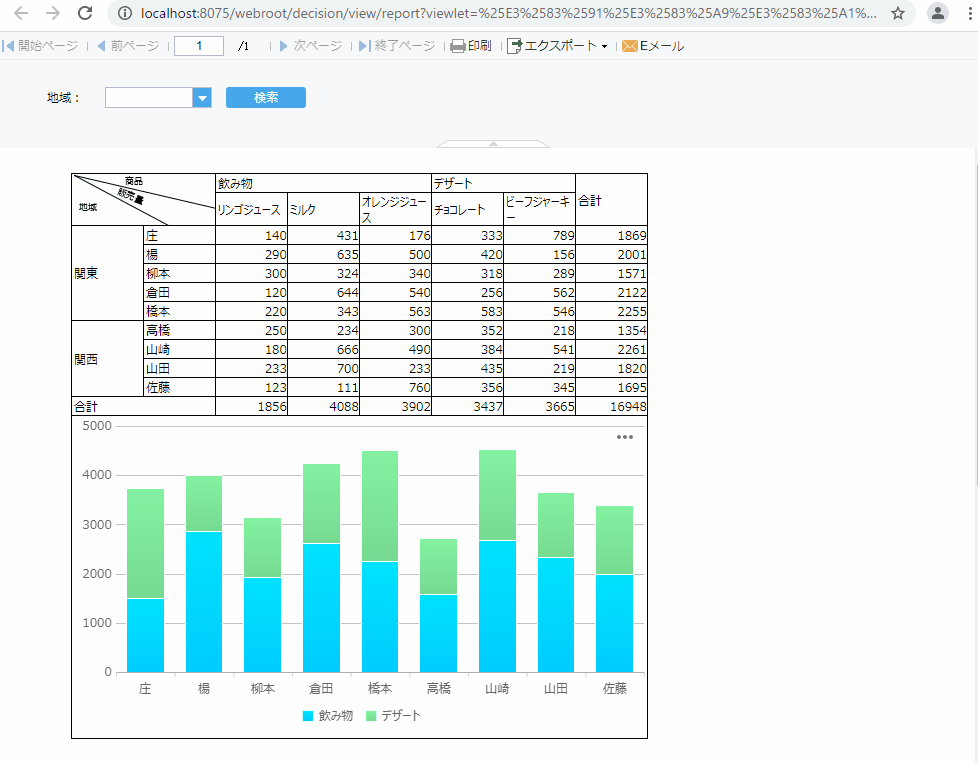Screen dimensions: 978x763
Task: Open the 地域 dropdown arrow
Action: (202, 98)
